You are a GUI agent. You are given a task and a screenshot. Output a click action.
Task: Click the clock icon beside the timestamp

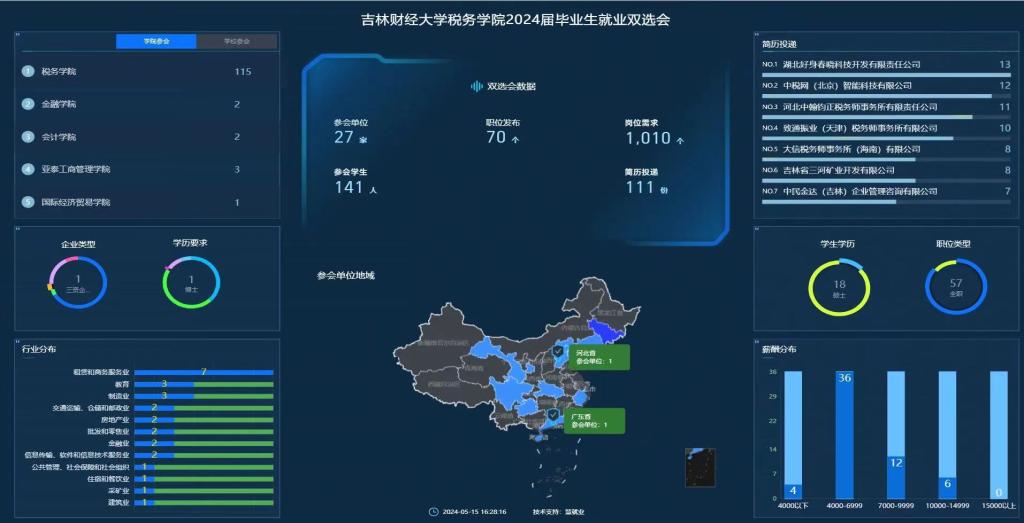click(x=433, y=511)
